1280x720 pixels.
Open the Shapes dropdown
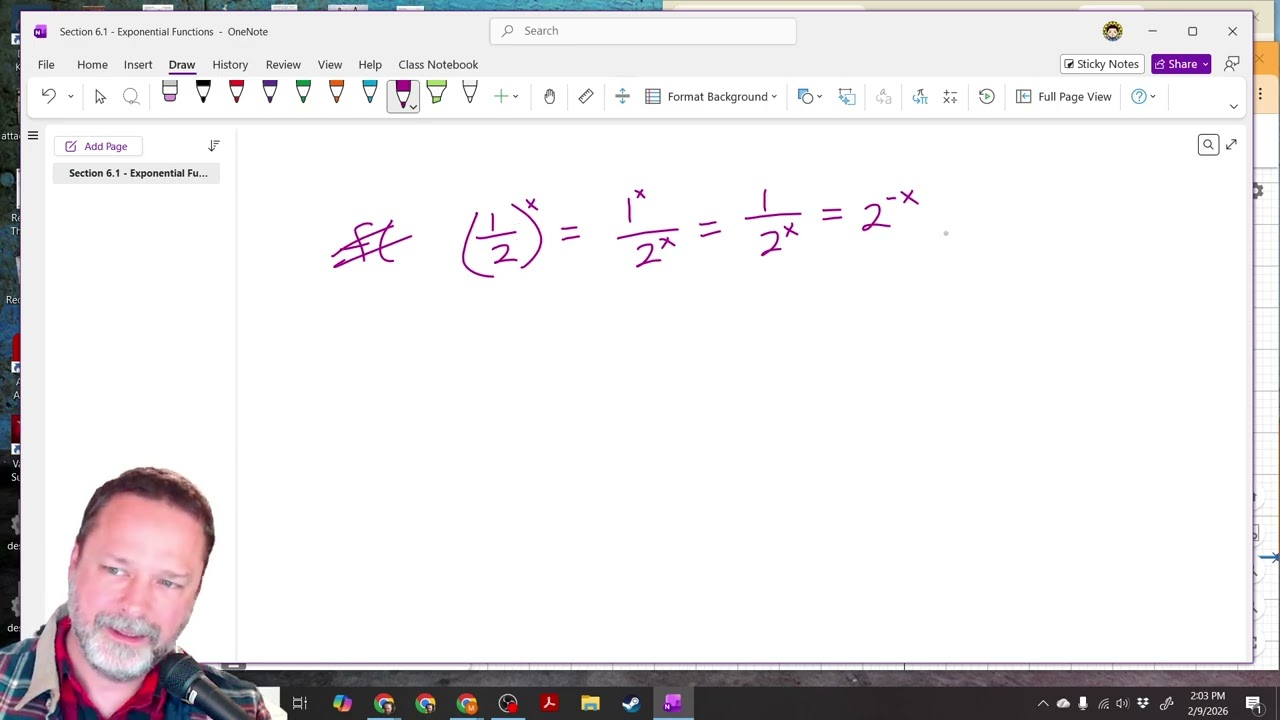pyautogui.click(x=810, y=96)
